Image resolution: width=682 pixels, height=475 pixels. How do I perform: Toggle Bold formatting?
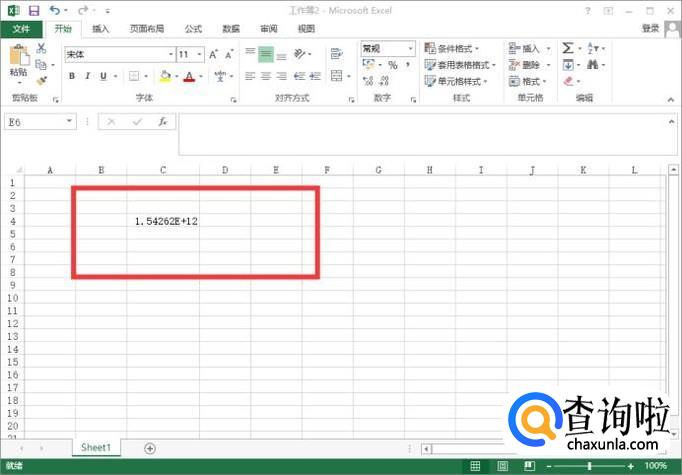click(x=72, y=76)
